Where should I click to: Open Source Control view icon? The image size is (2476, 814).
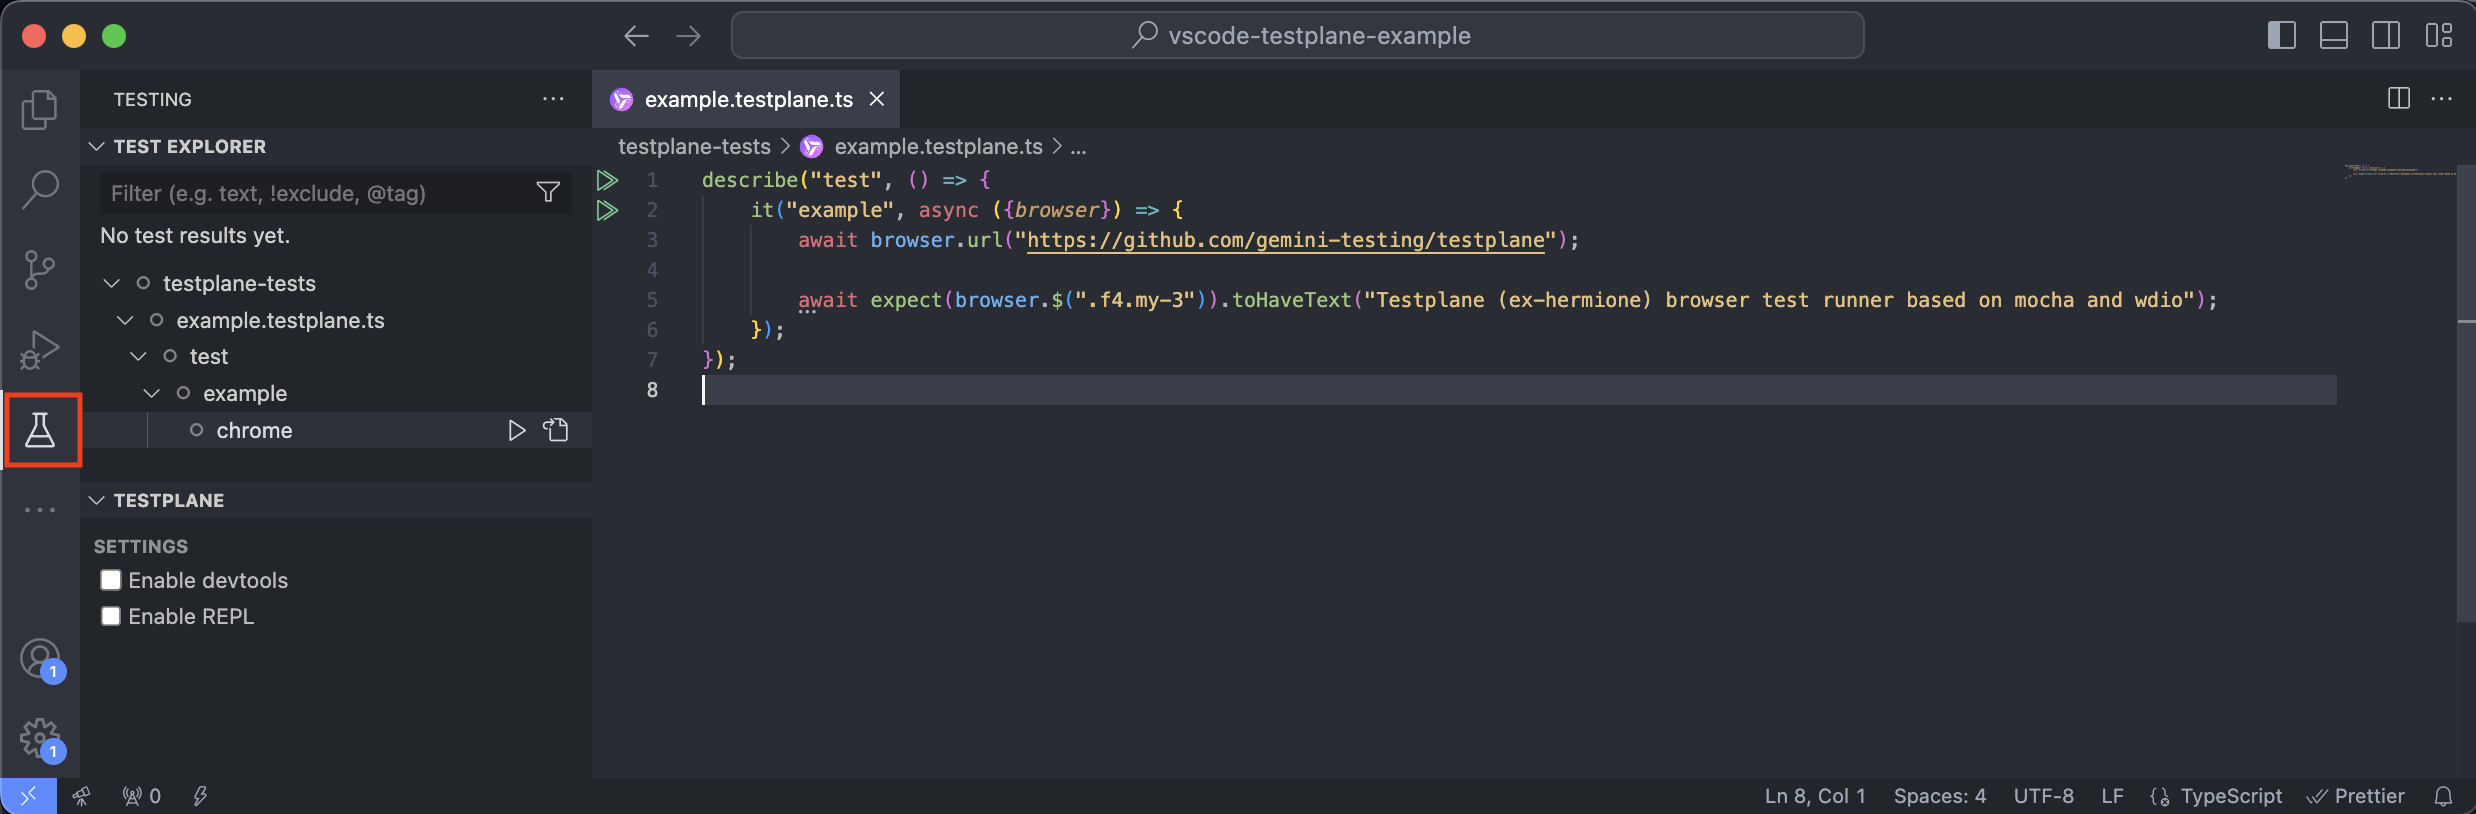pos(40,269)
